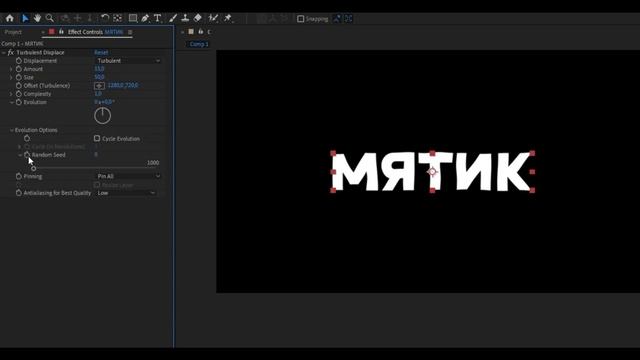Screen dimensions: 640x360
Task: Collapse the Random Seed property
Action: [20, 155]
